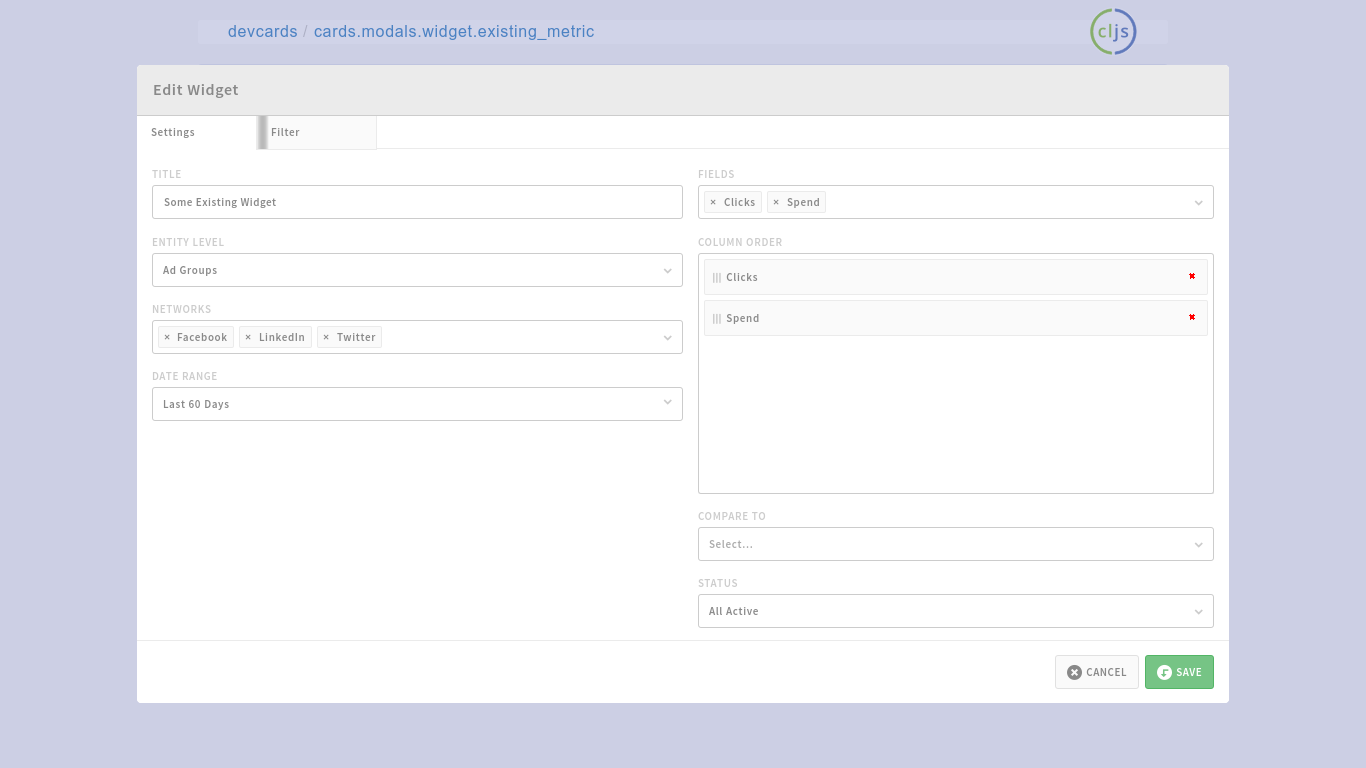Remove the Clicks tag from Fields
The image size is (1366, 768).
click(713, 202)
